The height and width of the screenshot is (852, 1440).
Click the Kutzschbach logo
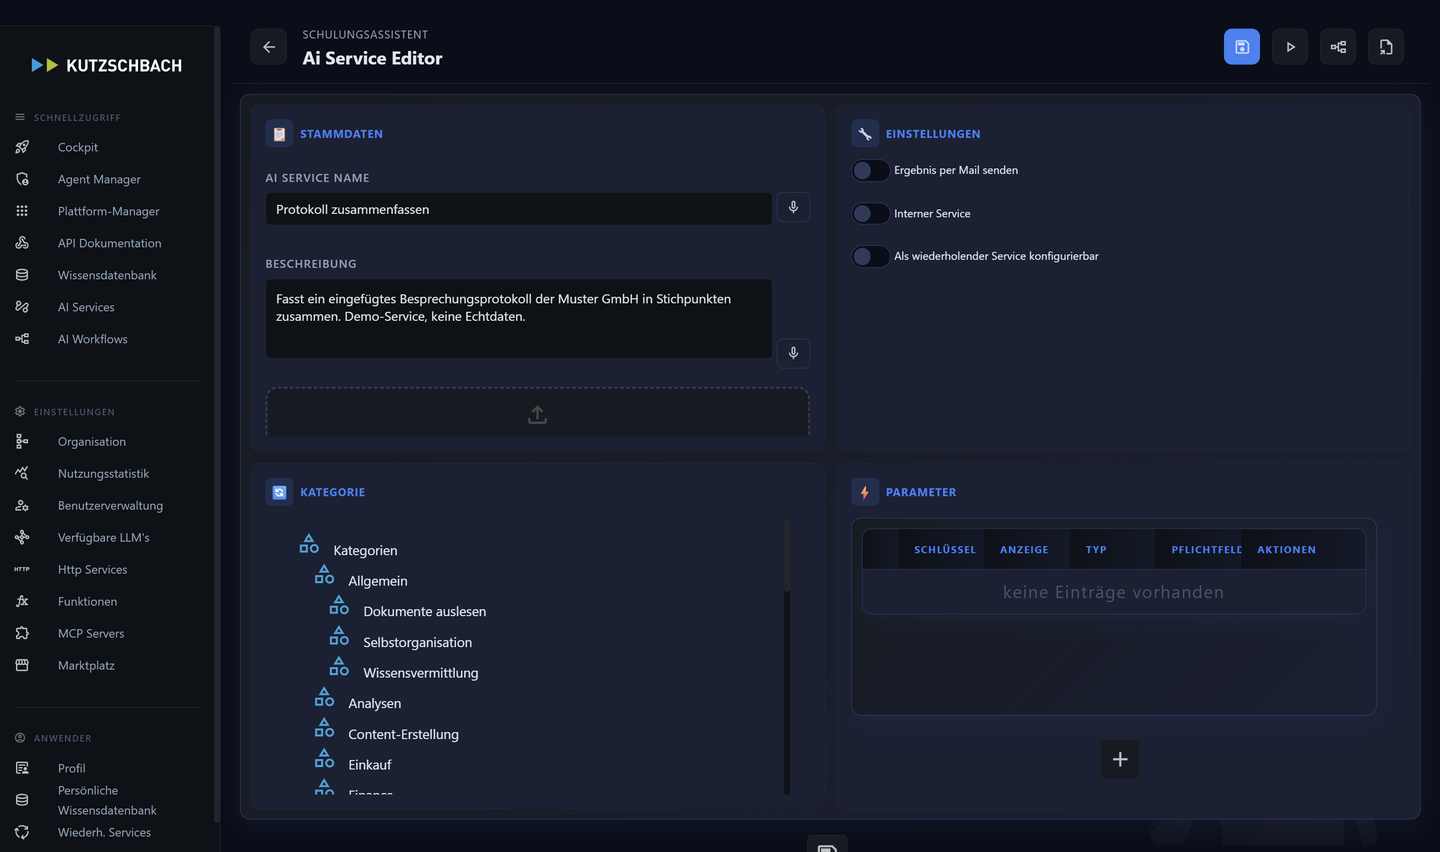click(107, 65)
